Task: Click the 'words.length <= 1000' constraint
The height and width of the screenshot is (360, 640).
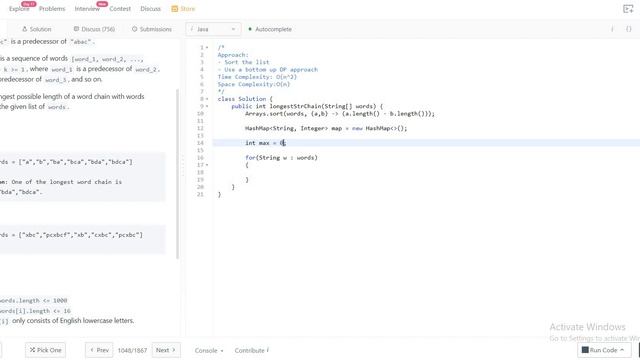Action: pos(33,300)
